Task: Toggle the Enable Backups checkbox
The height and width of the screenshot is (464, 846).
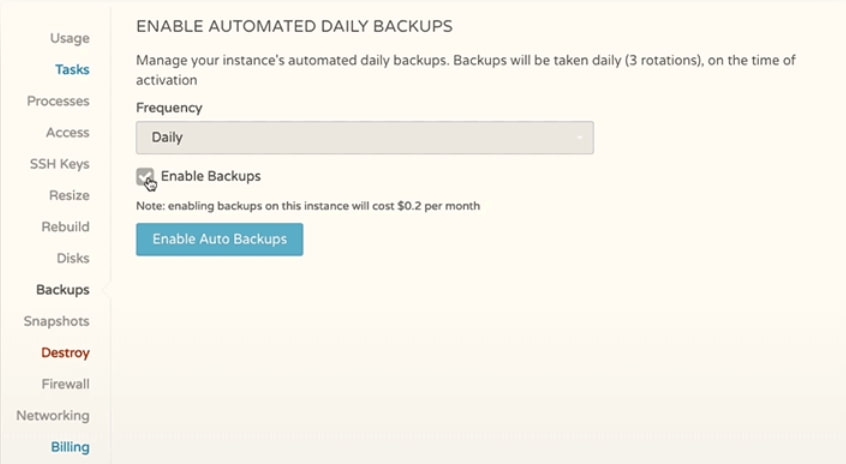Action: pos(145,177)
